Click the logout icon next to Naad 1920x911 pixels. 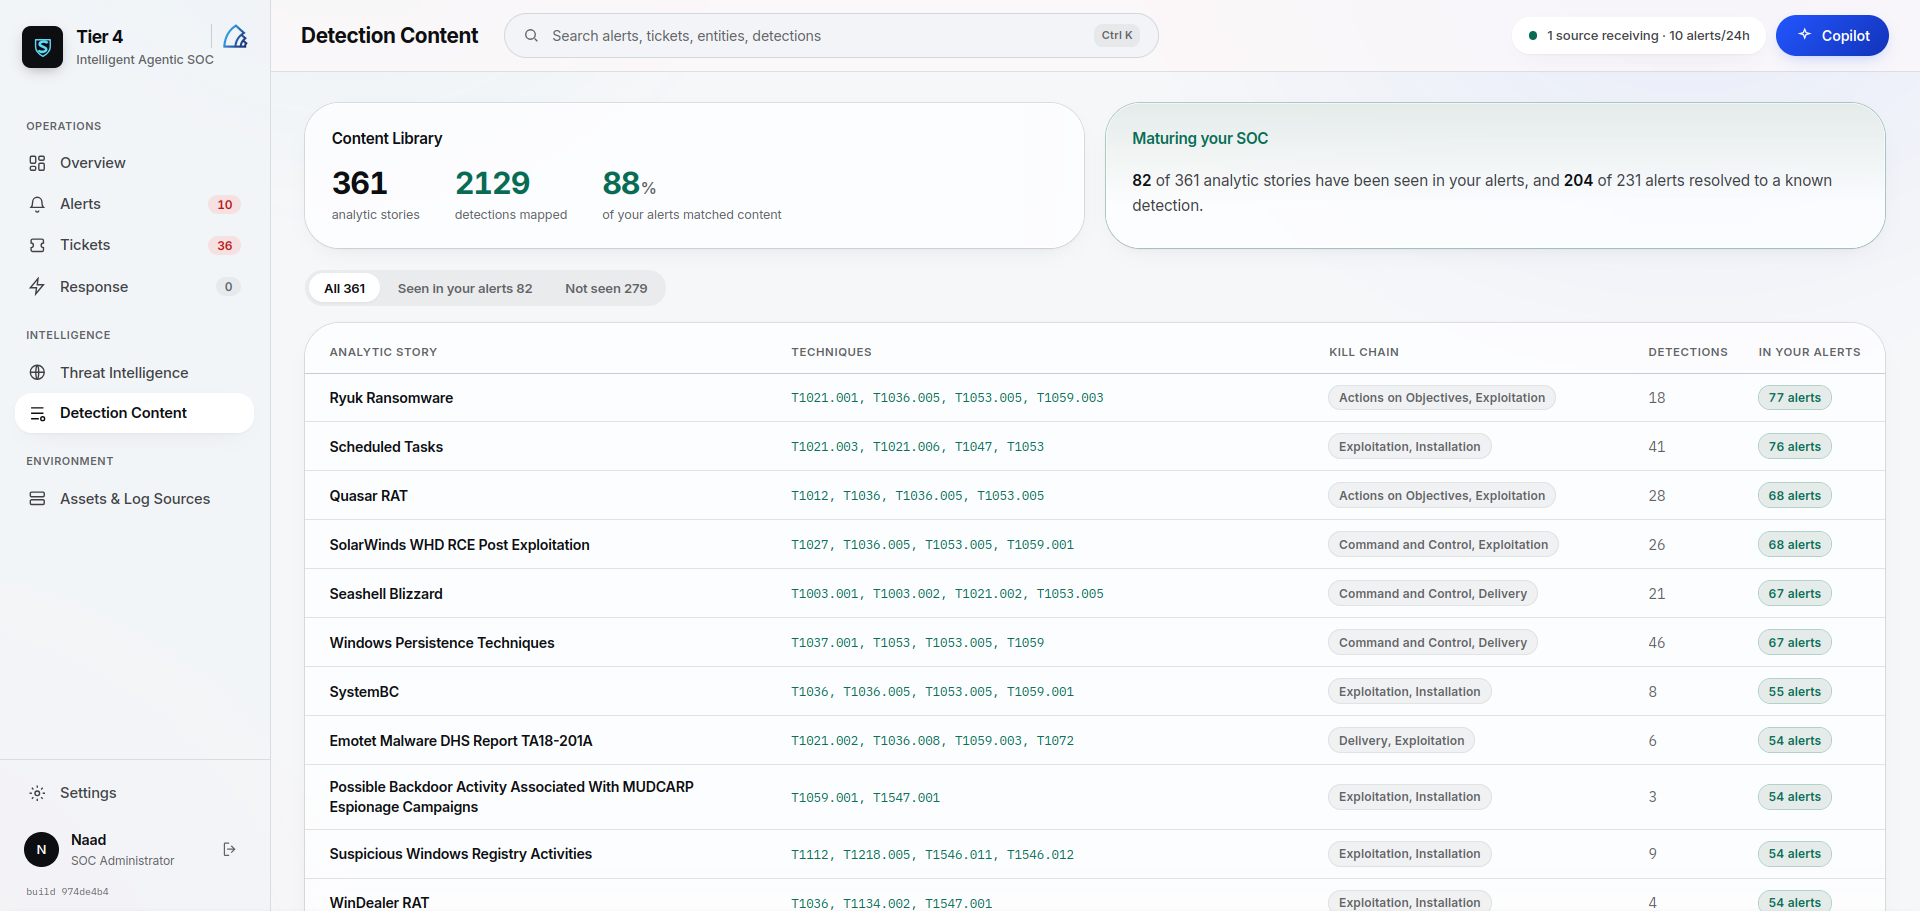point(229,849)
